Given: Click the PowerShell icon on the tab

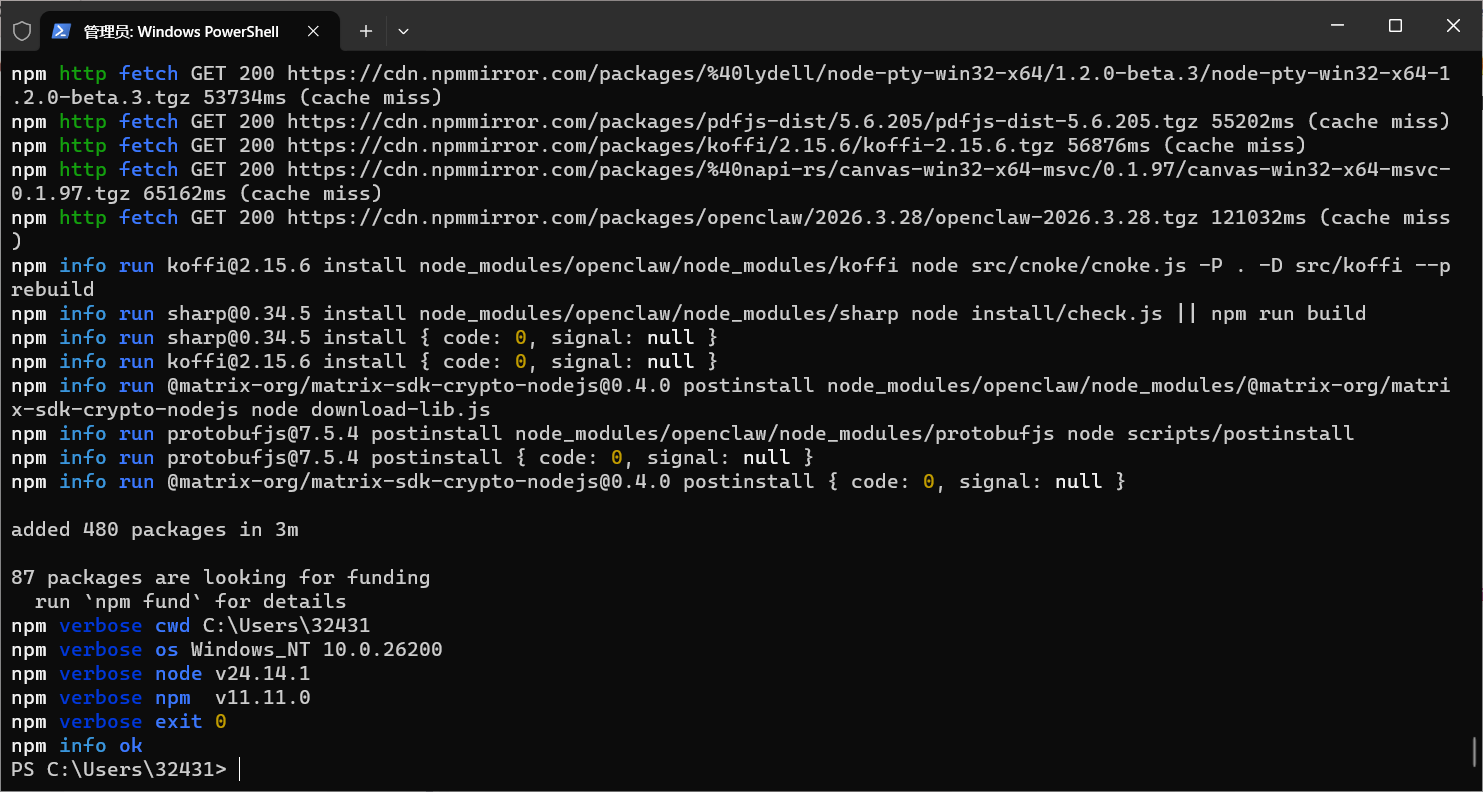Looking at the screenshot, I should click(61, 31).
